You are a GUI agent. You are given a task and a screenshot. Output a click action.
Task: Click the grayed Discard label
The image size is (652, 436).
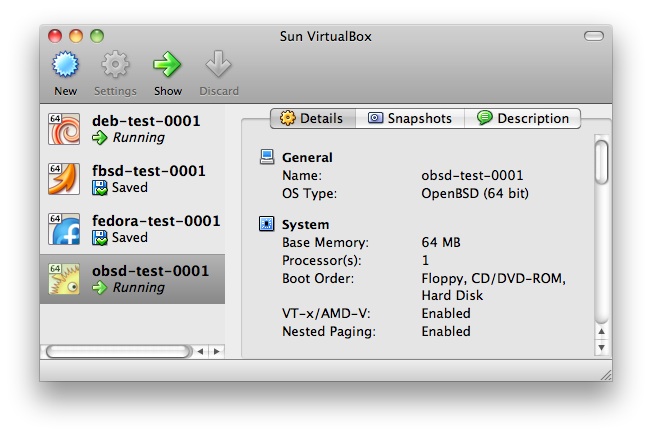pyautogui.click(x=219, y=91)
